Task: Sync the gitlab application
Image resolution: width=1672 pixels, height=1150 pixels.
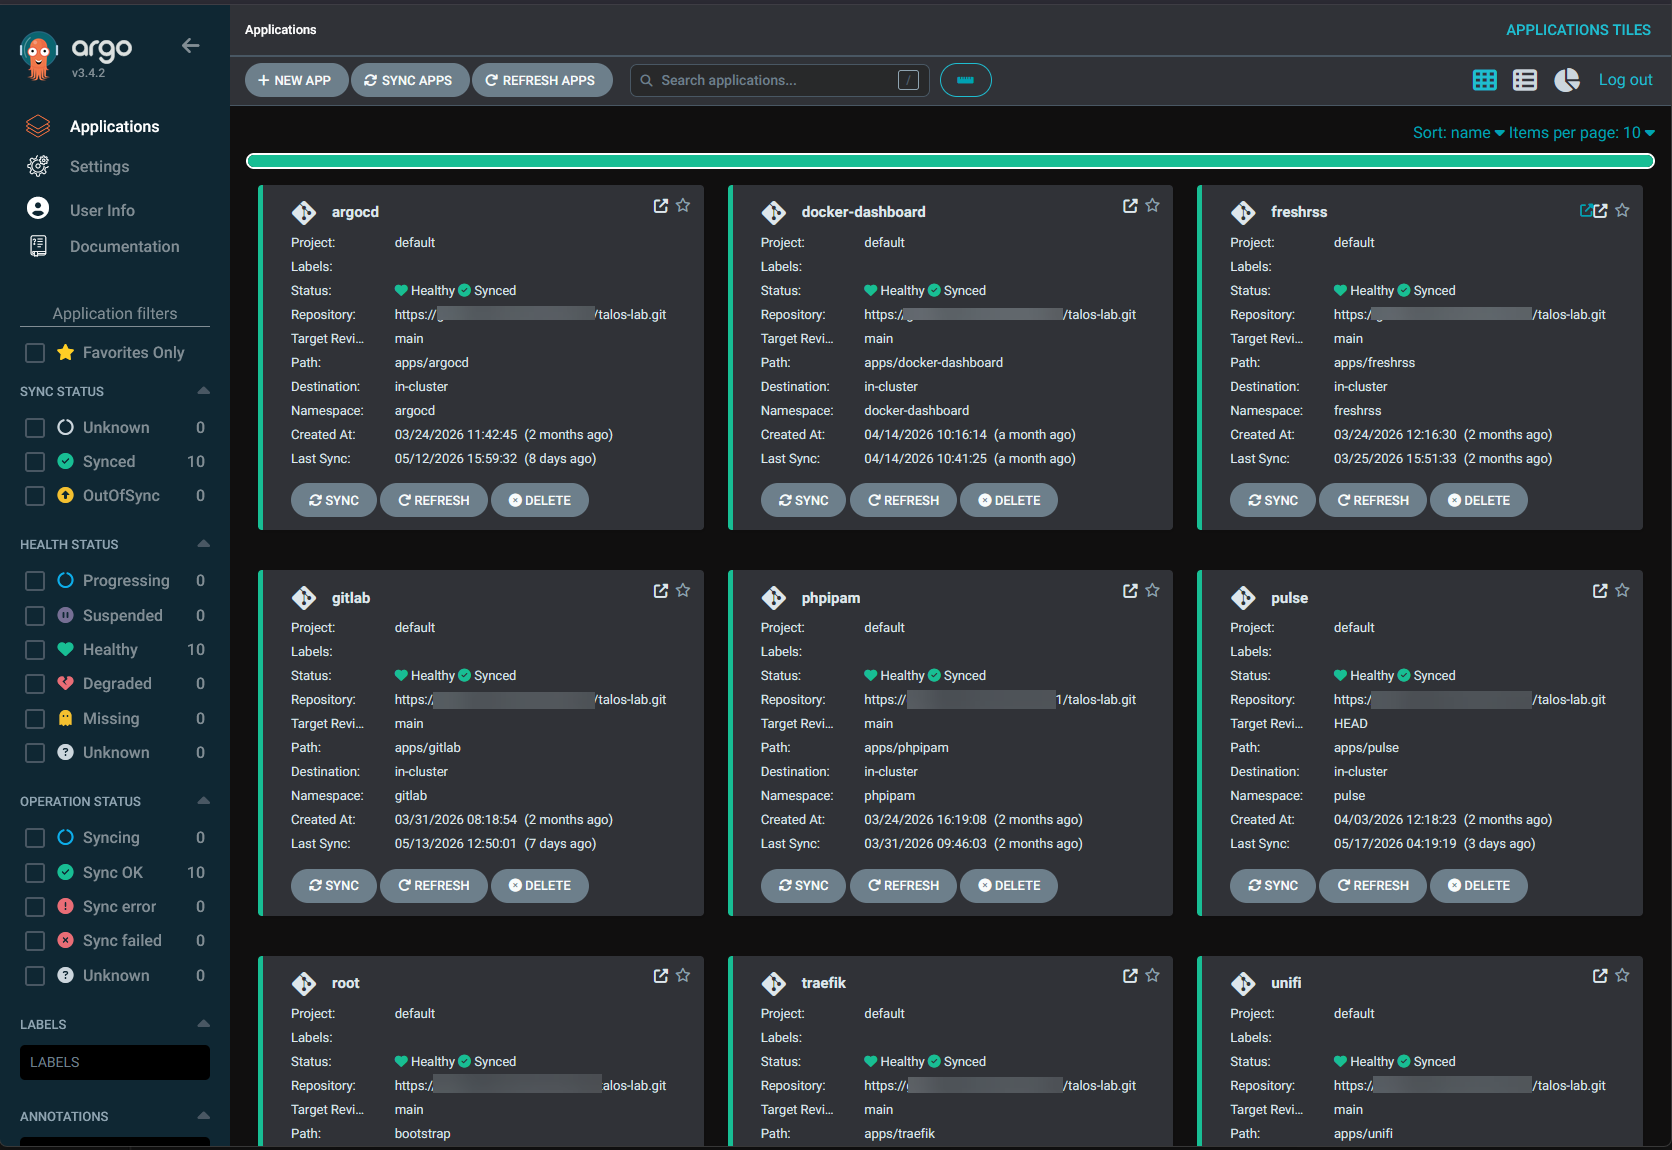Action: click(334, 885)
